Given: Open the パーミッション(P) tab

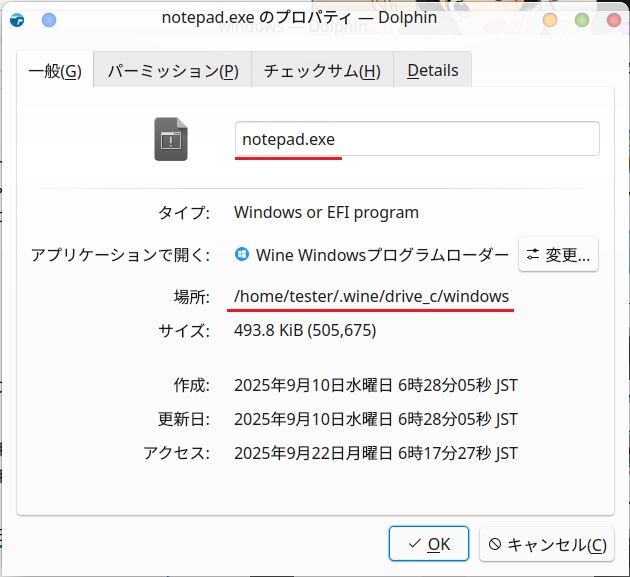Looking at the screenshot, I should [172, 70].
